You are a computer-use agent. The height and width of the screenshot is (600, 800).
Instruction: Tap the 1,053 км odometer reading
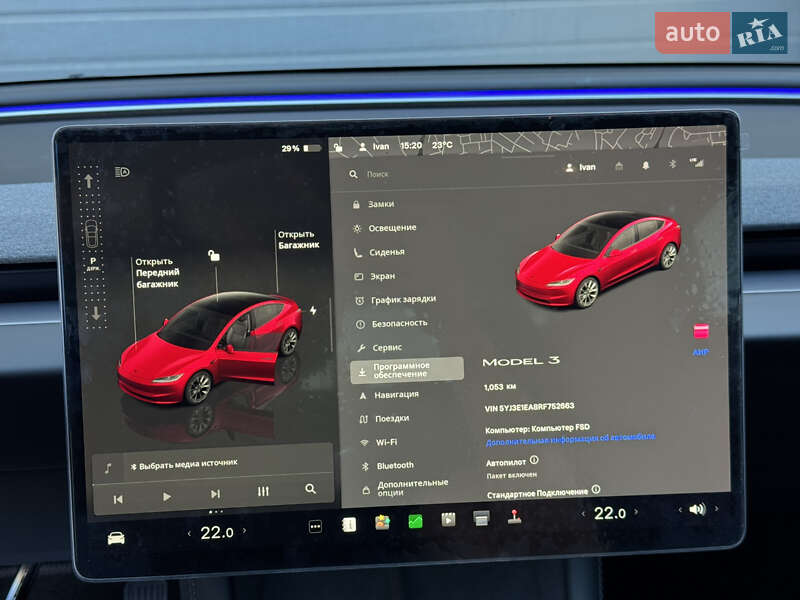(500, 387)
